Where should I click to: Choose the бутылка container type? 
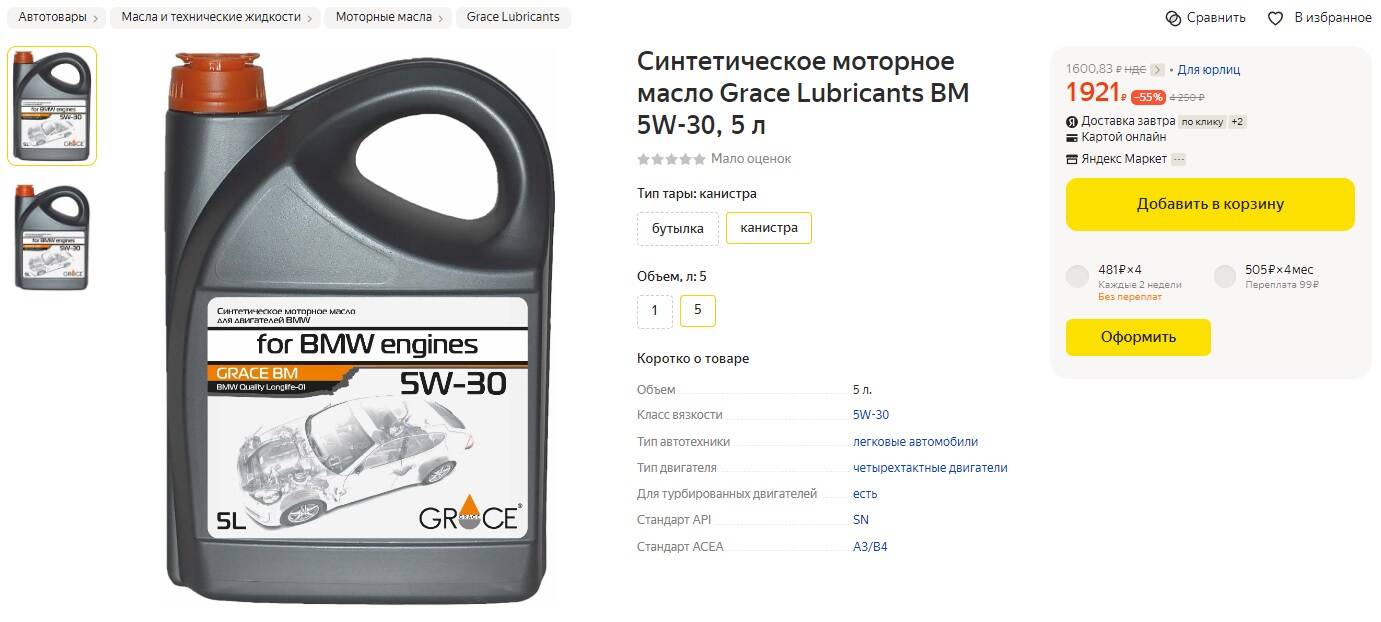(x=678, y=228)
